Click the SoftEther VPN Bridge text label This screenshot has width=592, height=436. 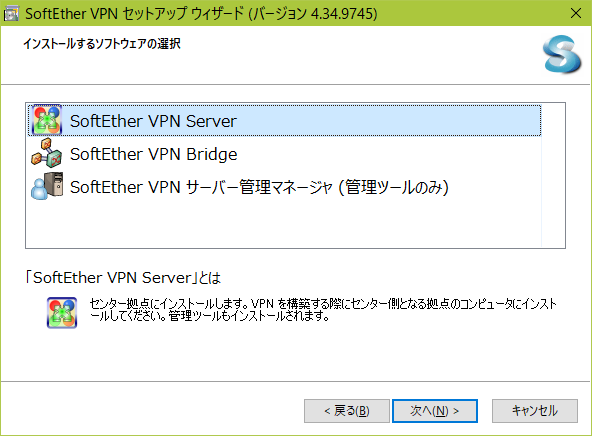(154, 154)
